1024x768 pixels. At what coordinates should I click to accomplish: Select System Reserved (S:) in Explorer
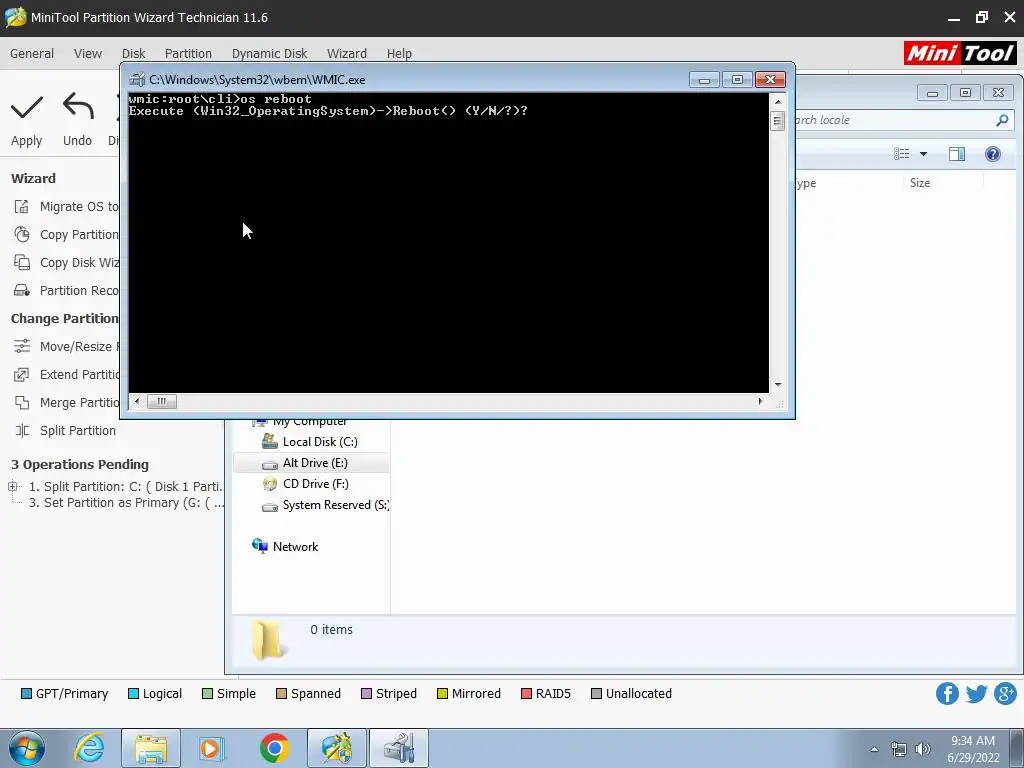tap(325, 505)
